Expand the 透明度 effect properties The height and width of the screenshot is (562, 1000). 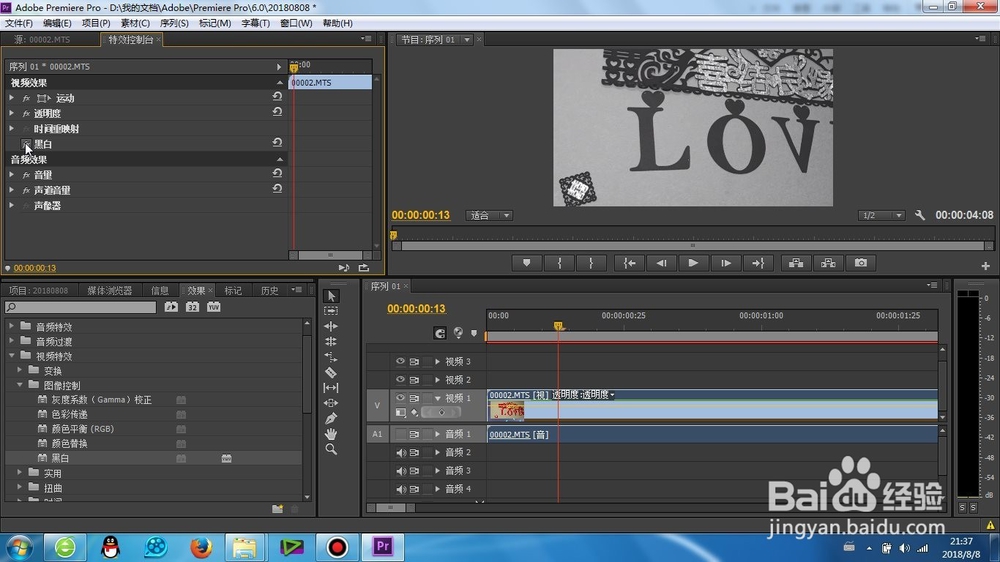[x=11, y=113]
